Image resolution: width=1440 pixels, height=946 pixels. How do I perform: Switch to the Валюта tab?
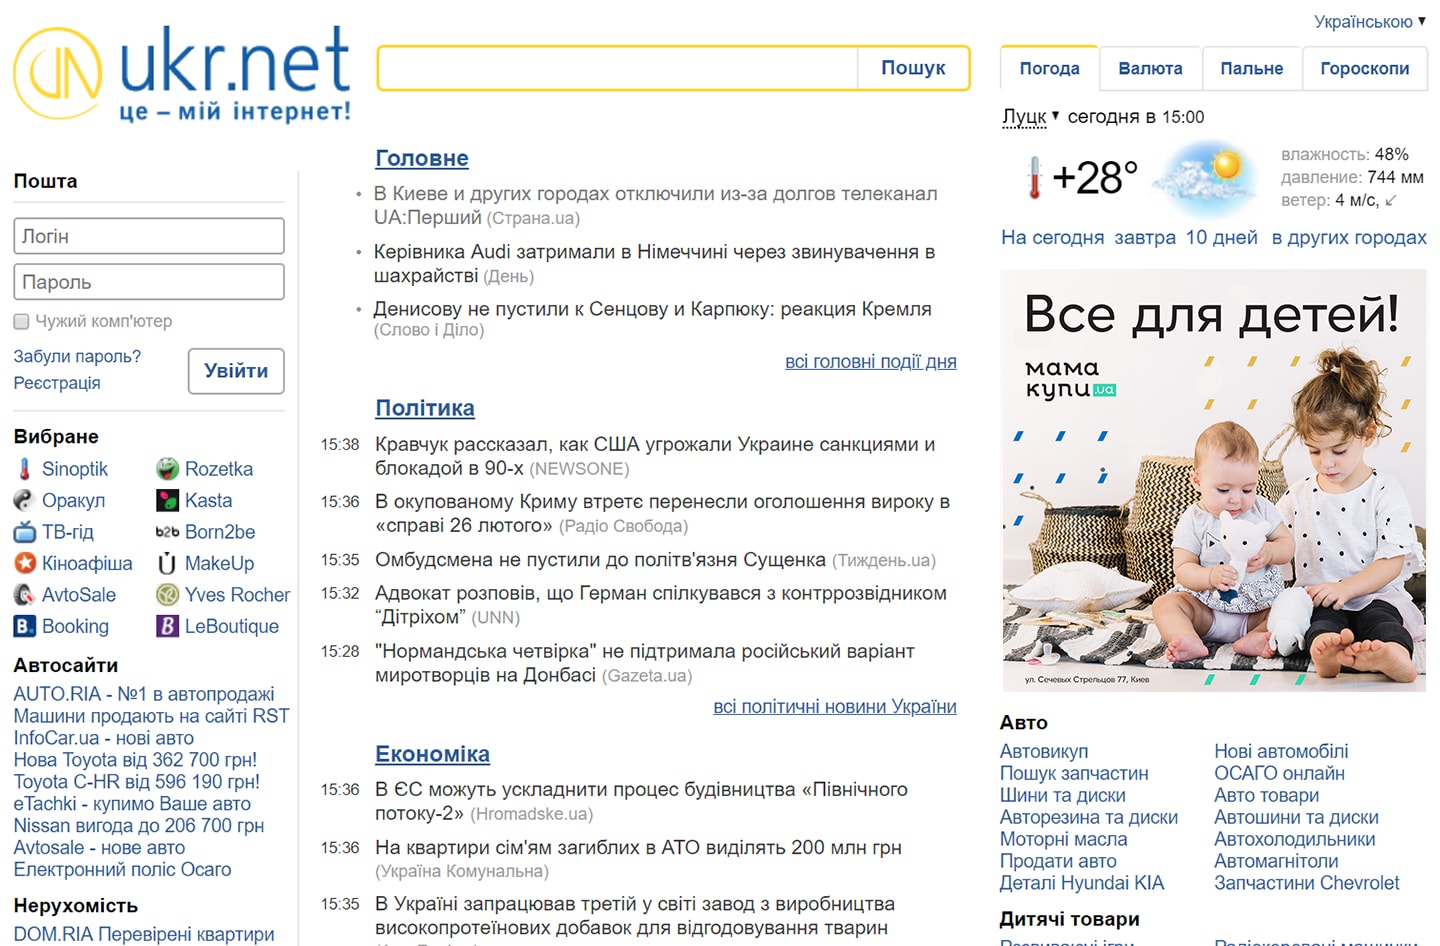pos(1150,68)
